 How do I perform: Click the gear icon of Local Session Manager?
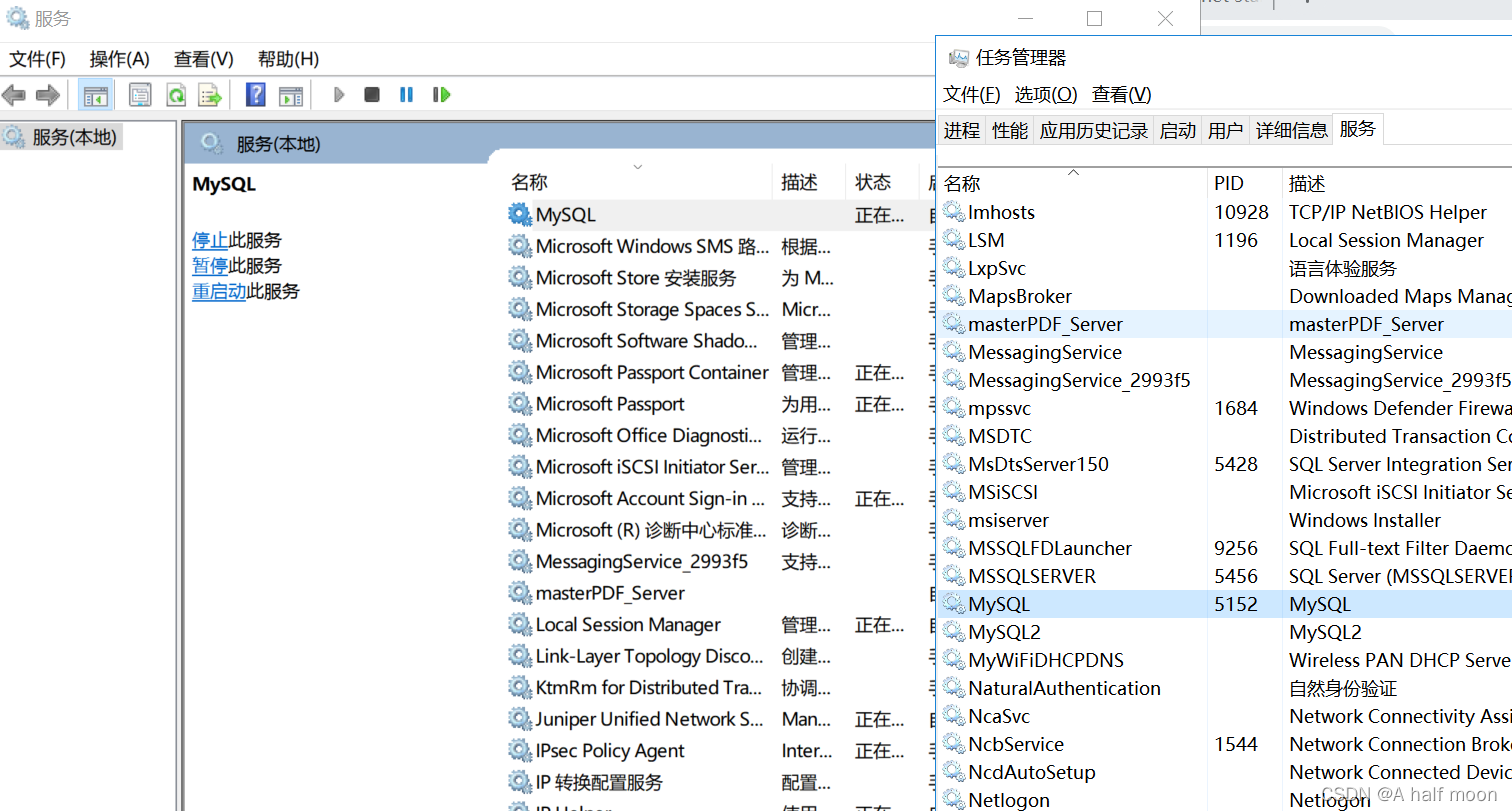[x=520, y=625]
